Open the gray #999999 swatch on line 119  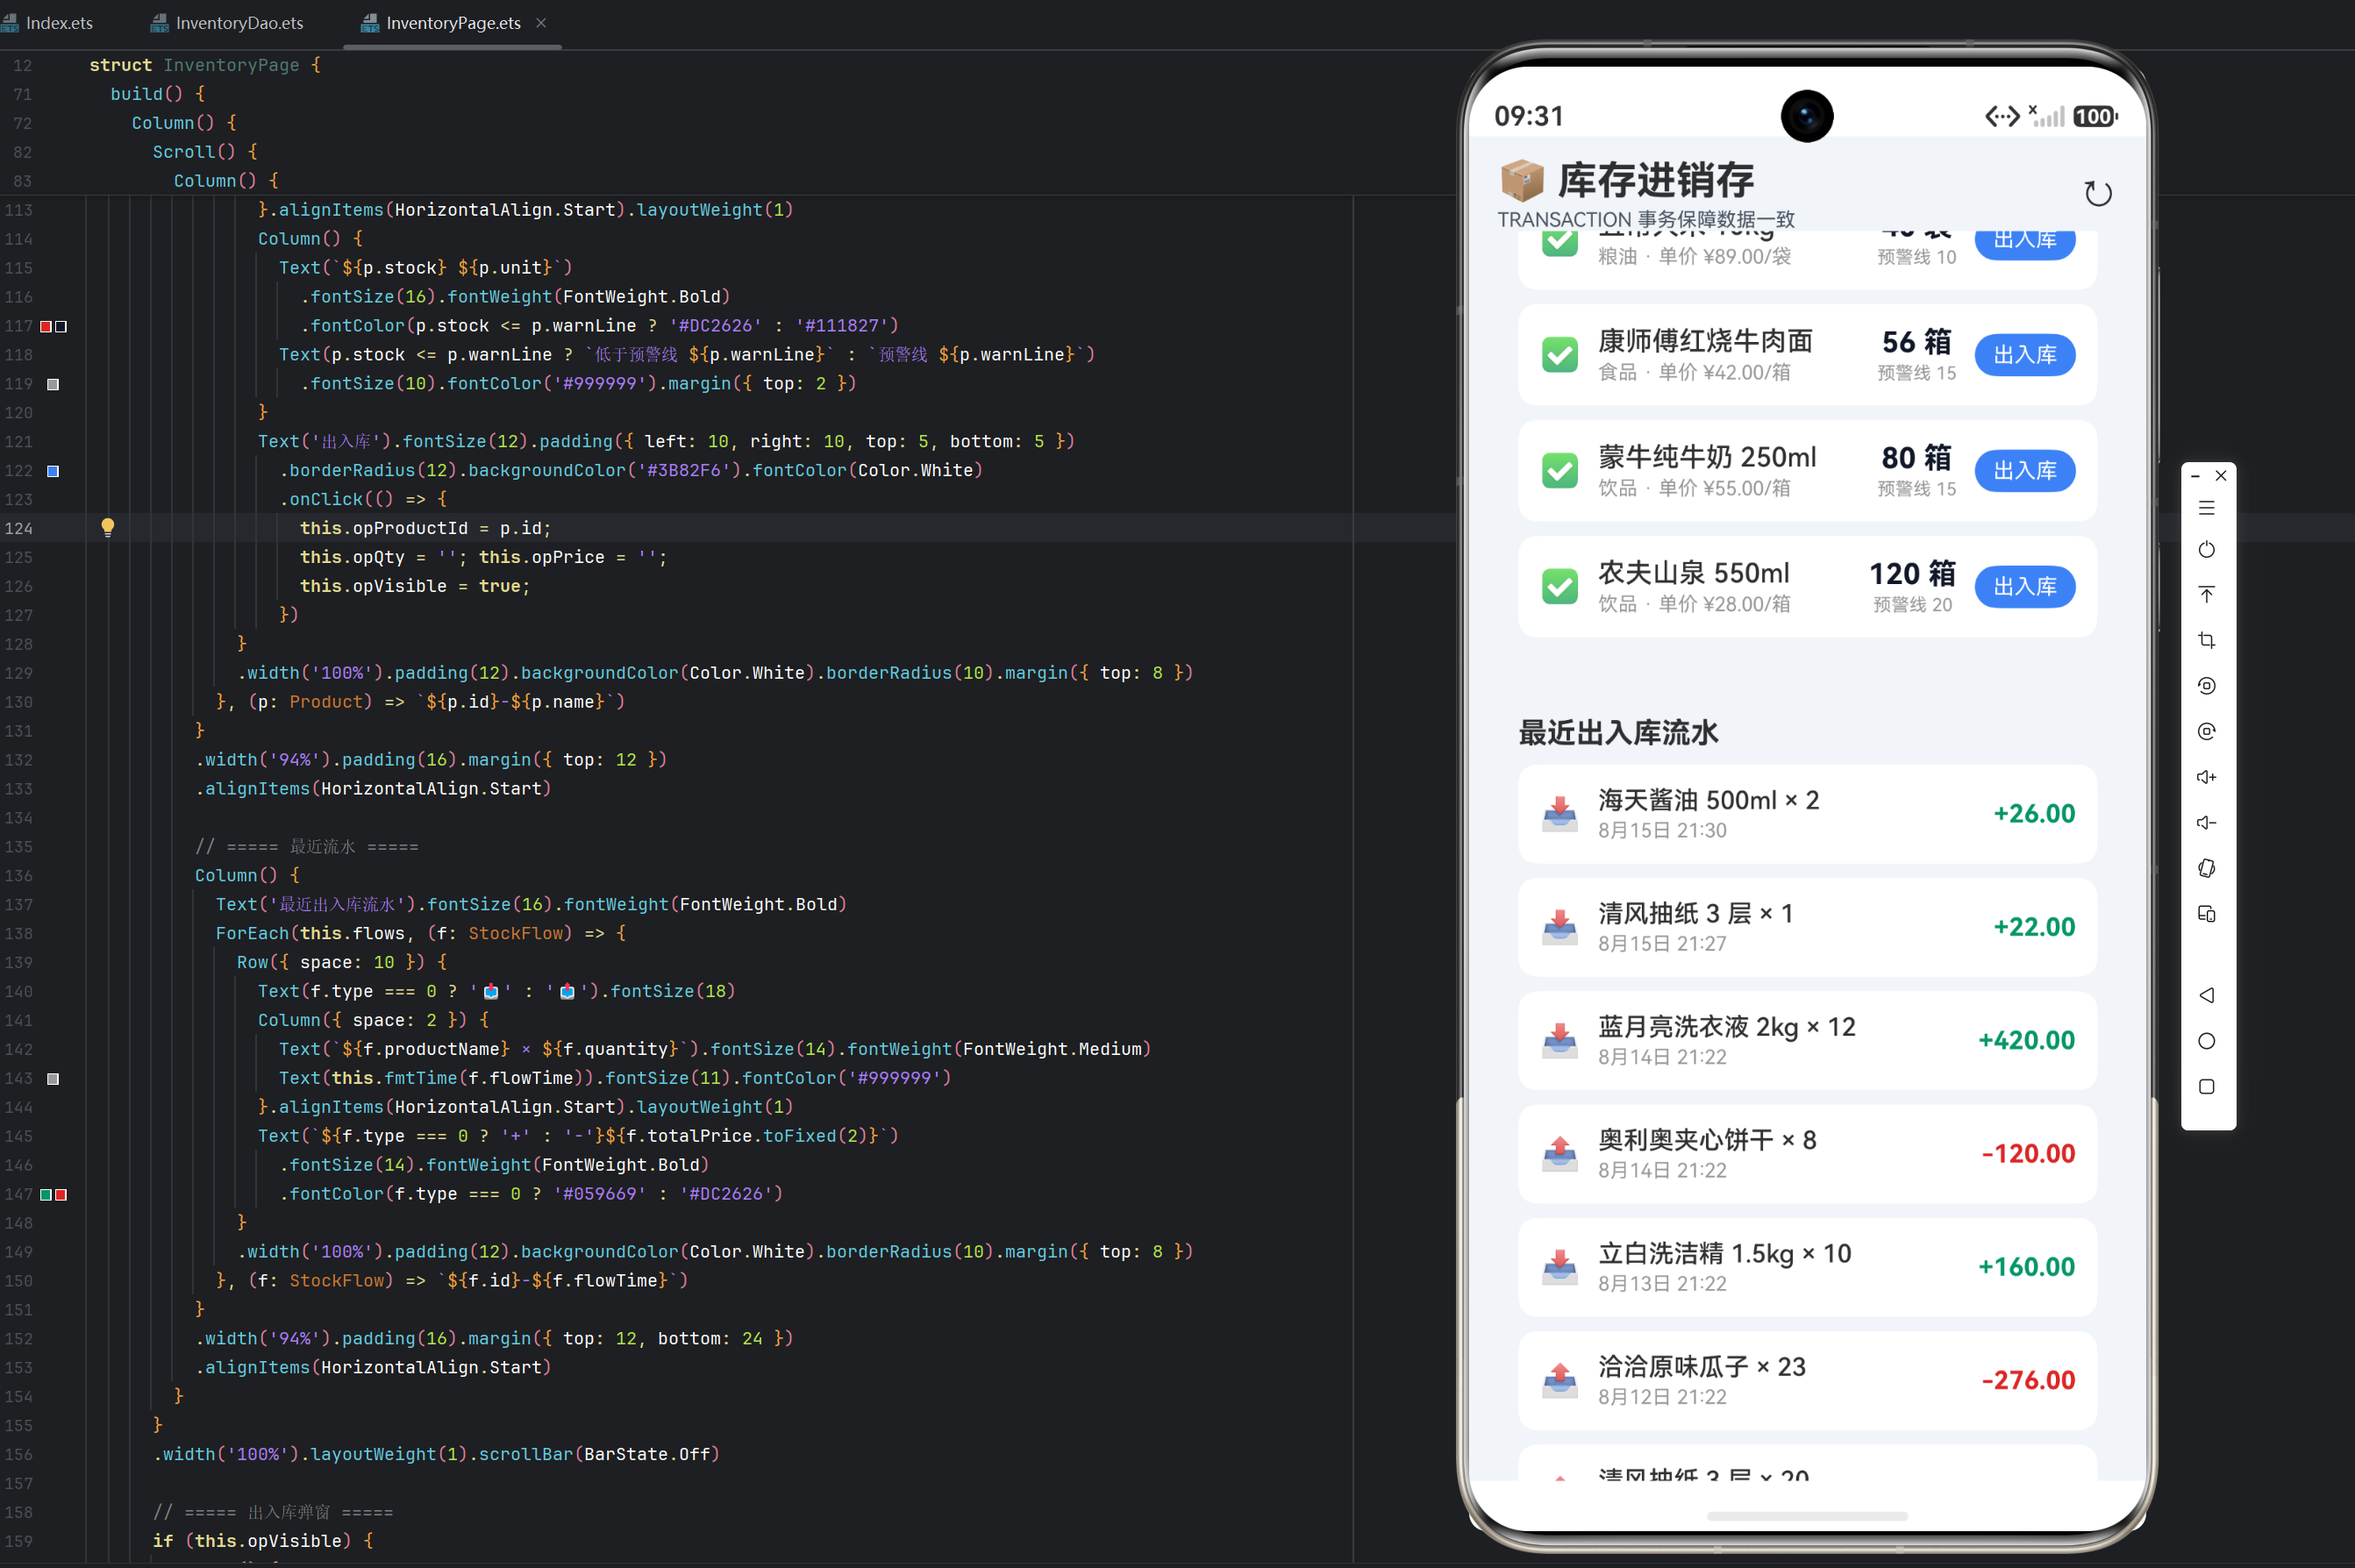coord(53,384)
